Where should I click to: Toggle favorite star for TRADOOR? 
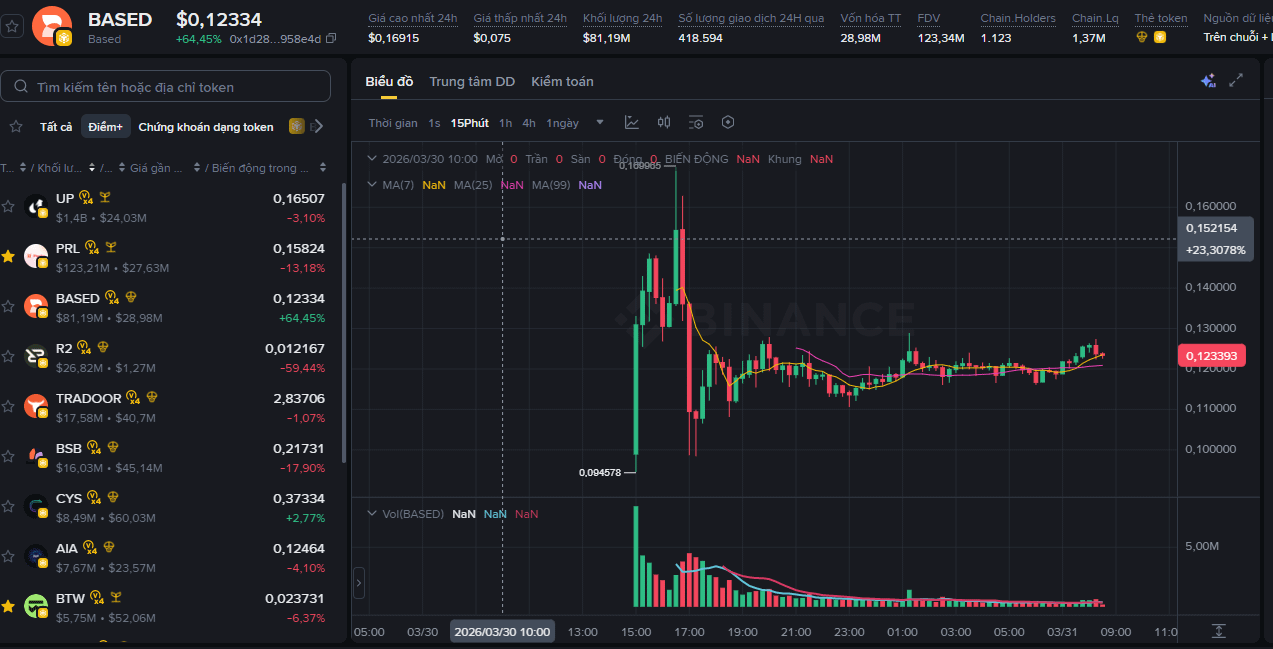point(8,407)
